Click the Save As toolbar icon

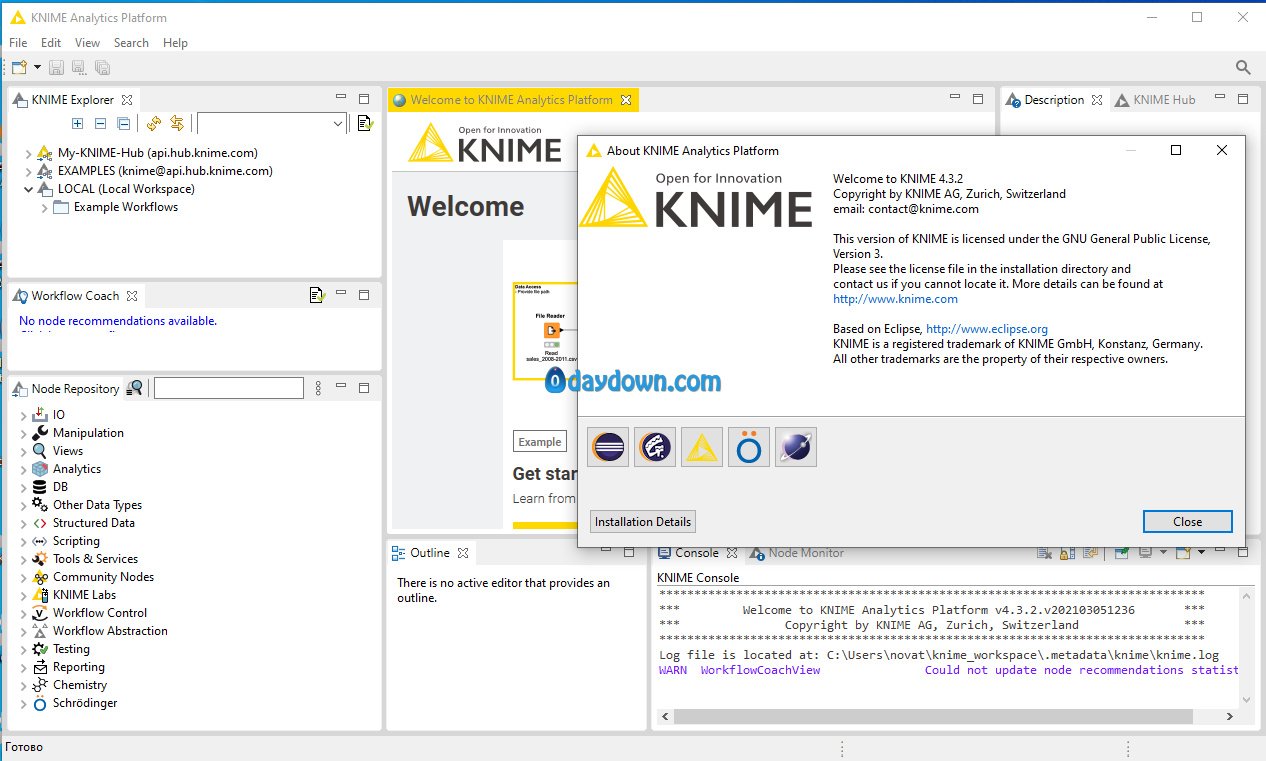coord(79,67)
